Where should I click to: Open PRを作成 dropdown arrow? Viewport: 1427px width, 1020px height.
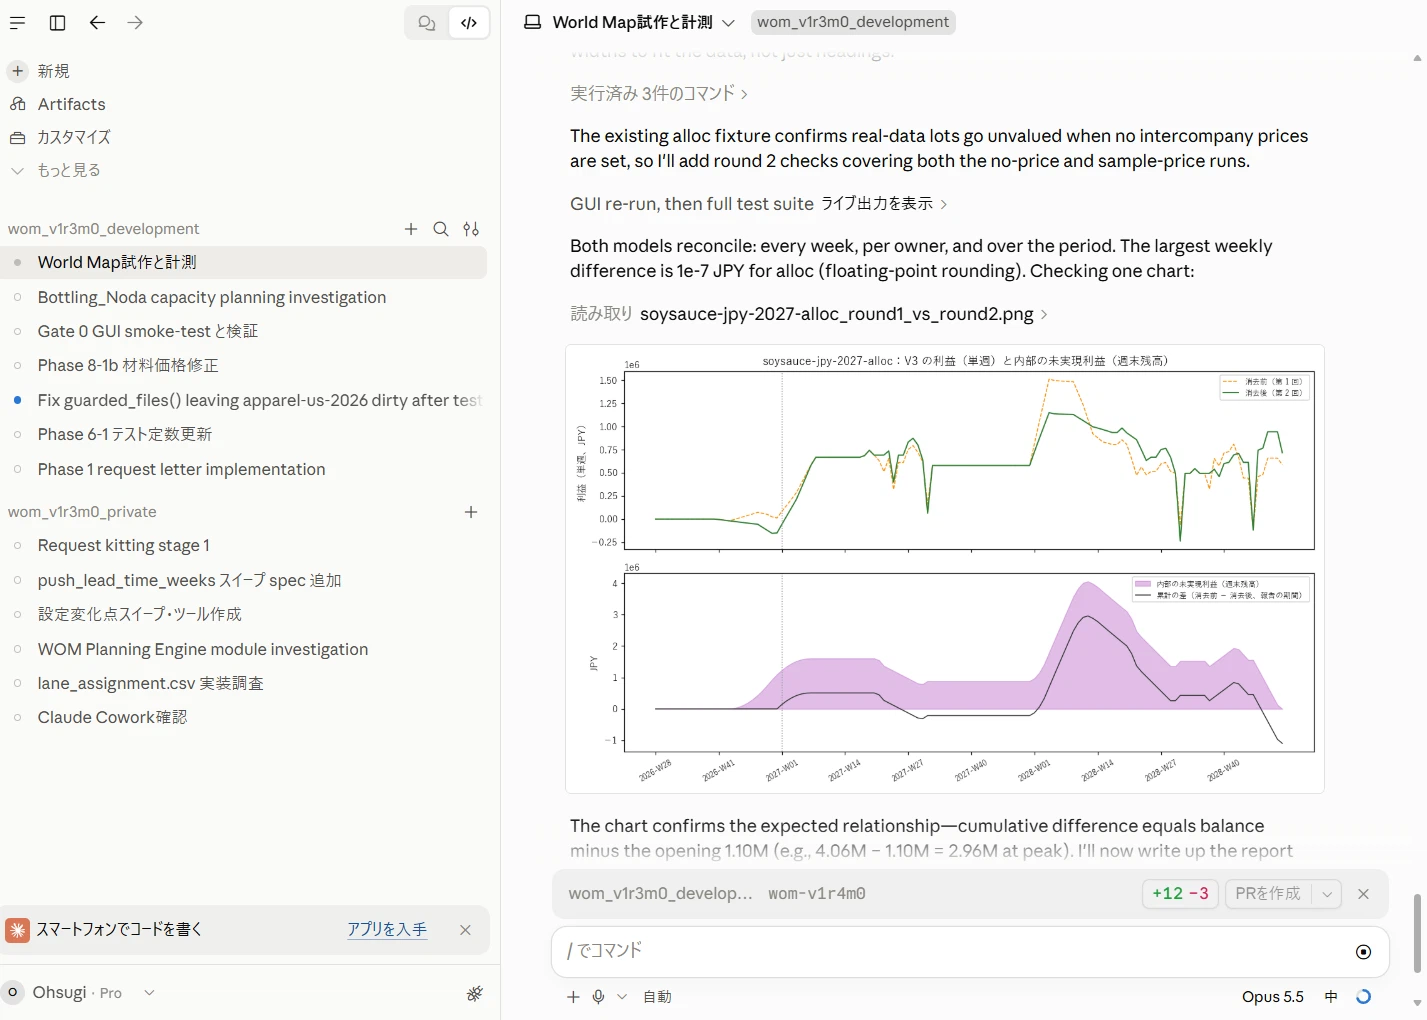tap(1327, 894)
